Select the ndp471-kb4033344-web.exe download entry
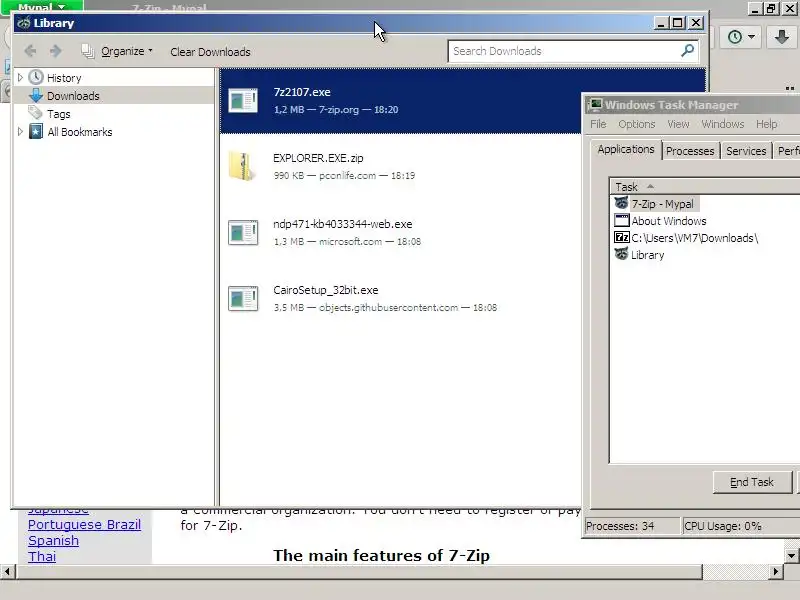800x600 pixels. click(400, 232)
